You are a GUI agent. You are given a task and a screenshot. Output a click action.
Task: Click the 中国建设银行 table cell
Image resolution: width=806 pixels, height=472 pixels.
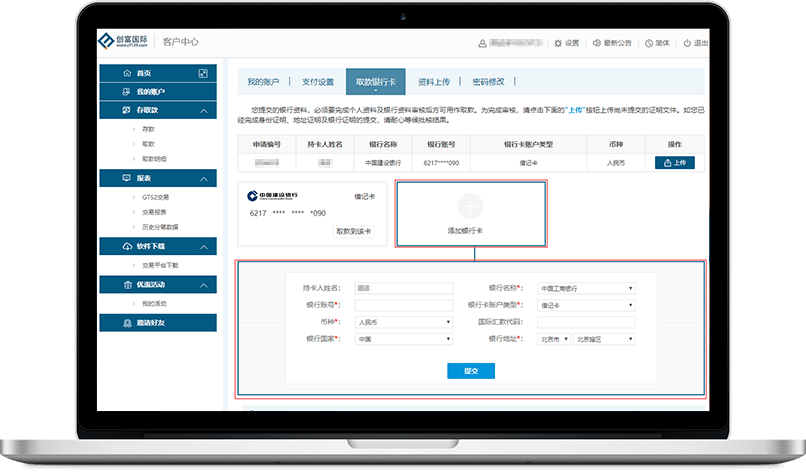click(383, 163)
